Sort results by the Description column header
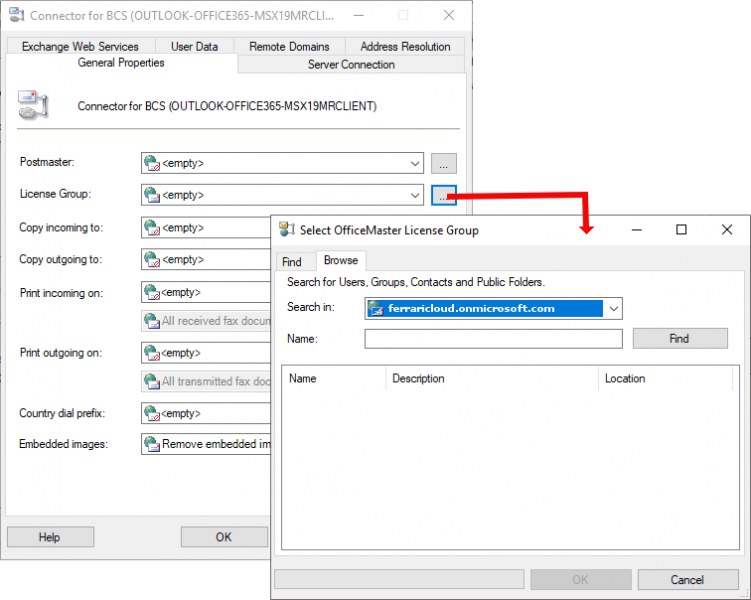751x600 pixels. [492, 379]
